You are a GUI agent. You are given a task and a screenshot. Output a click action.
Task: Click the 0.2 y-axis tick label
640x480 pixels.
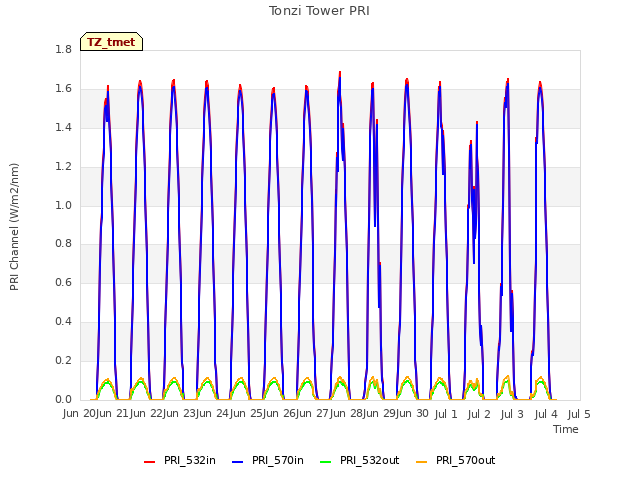tap(63, 360)
